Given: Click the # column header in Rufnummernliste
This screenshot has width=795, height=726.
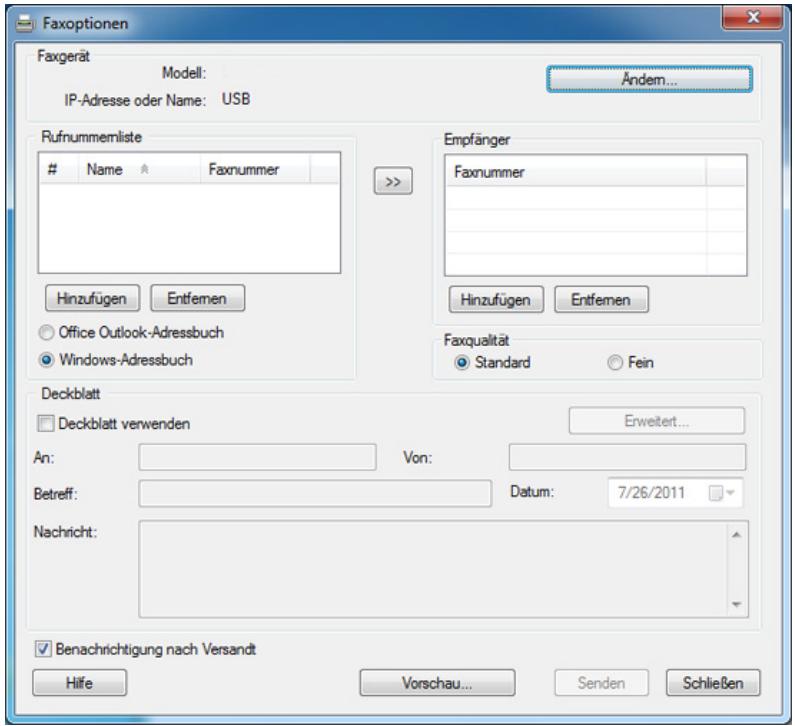Looking at the screenshot, I should coord(58,169).
